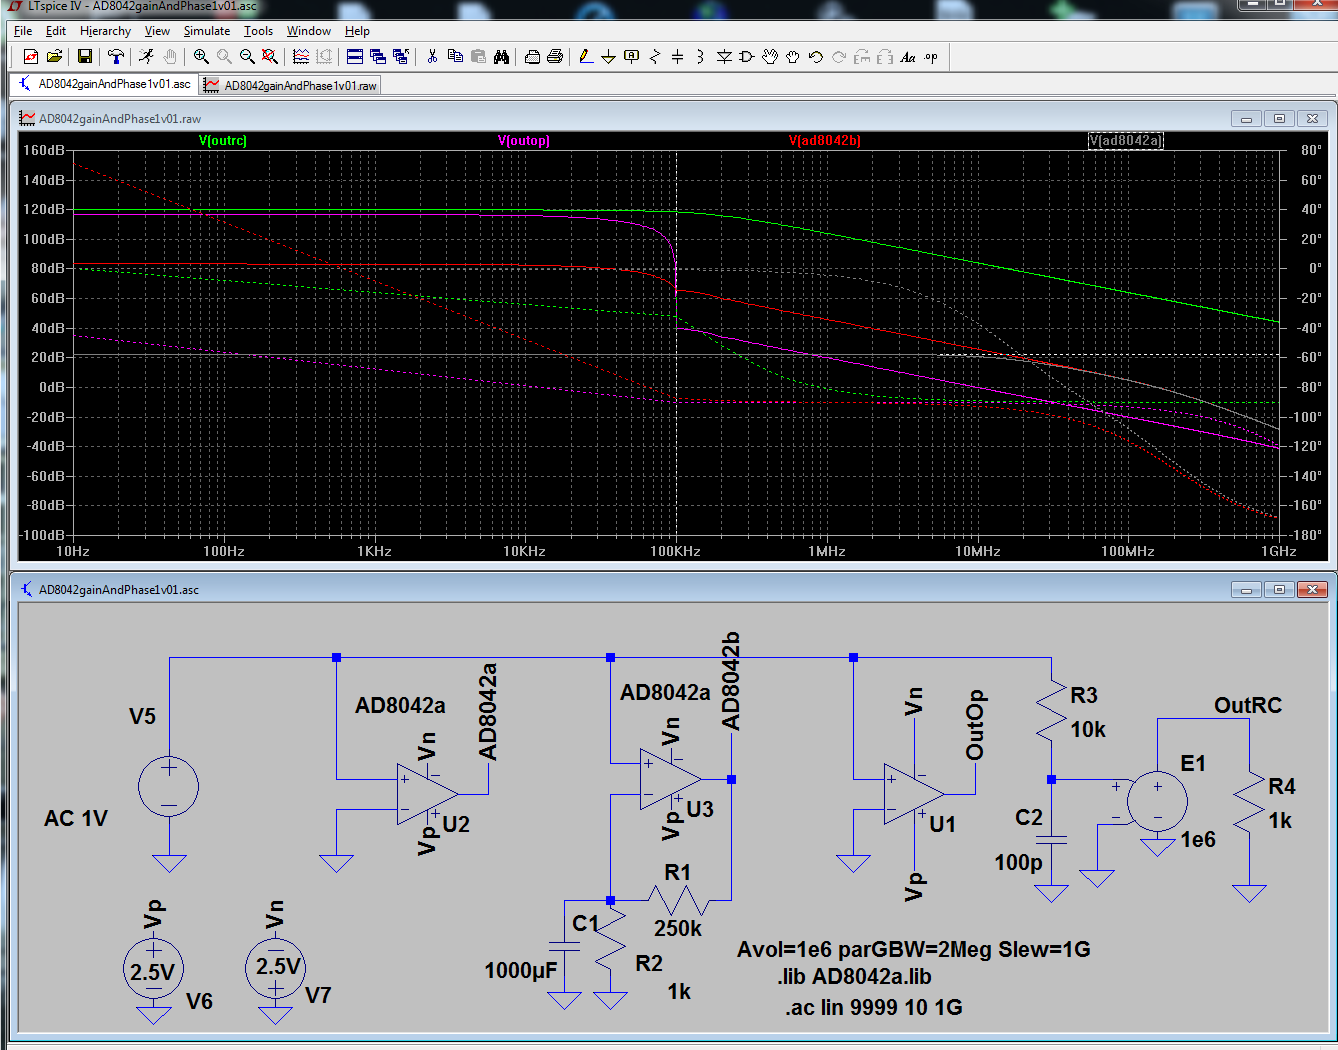Click the AC 1V source value text

coord(76,818)
